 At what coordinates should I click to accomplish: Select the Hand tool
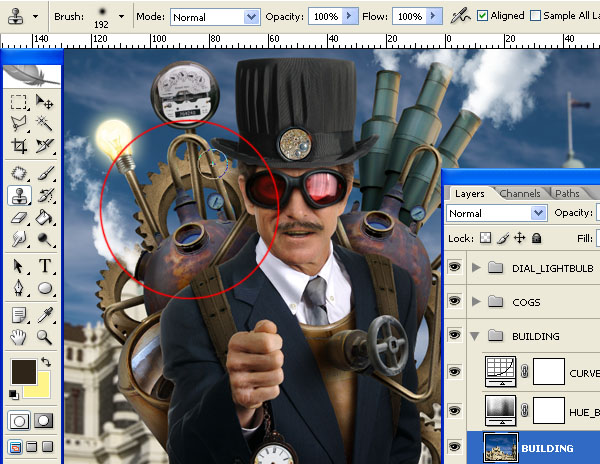18,337
